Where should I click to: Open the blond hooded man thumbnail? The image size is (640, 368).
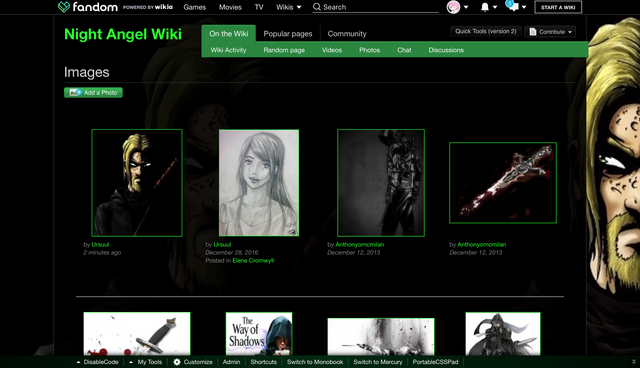137,183
